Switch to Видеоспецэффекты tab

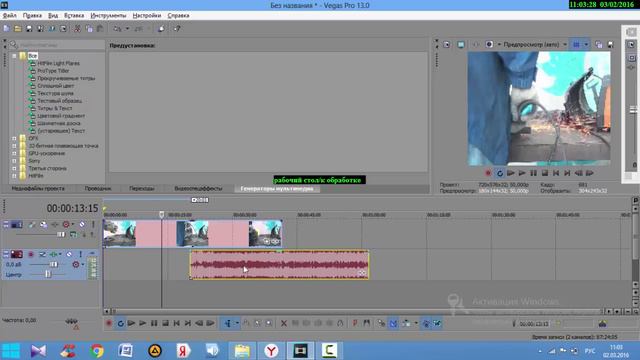[x=198, y=189]
